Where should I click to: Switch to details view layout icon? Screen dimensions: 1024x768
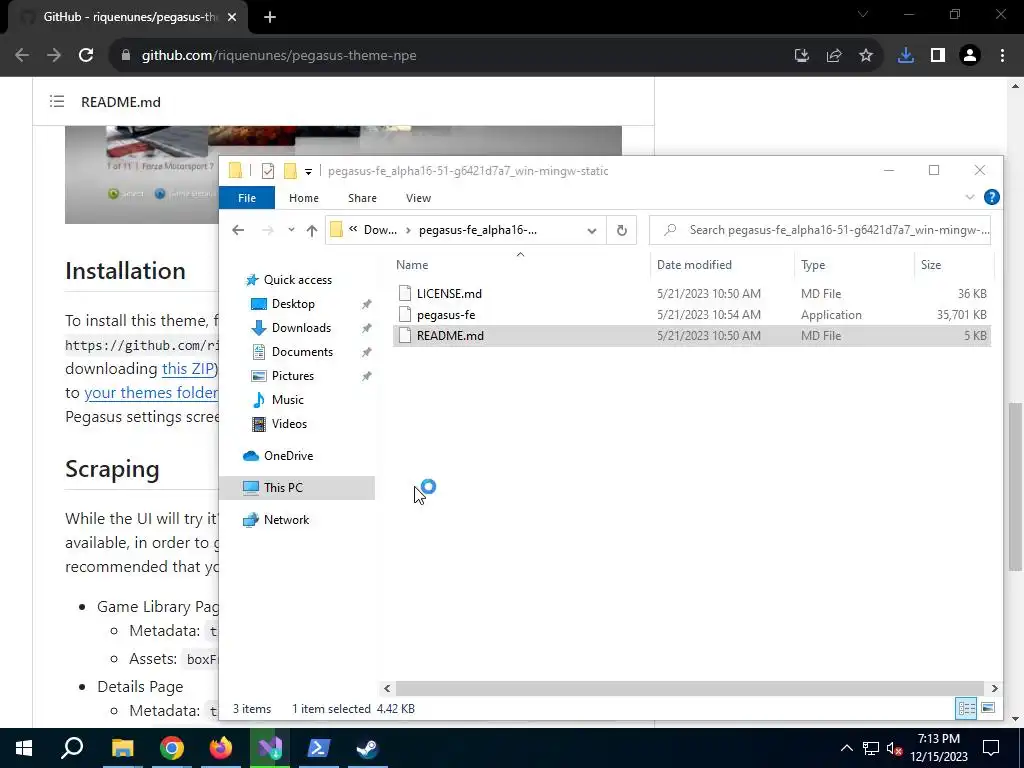966,709
